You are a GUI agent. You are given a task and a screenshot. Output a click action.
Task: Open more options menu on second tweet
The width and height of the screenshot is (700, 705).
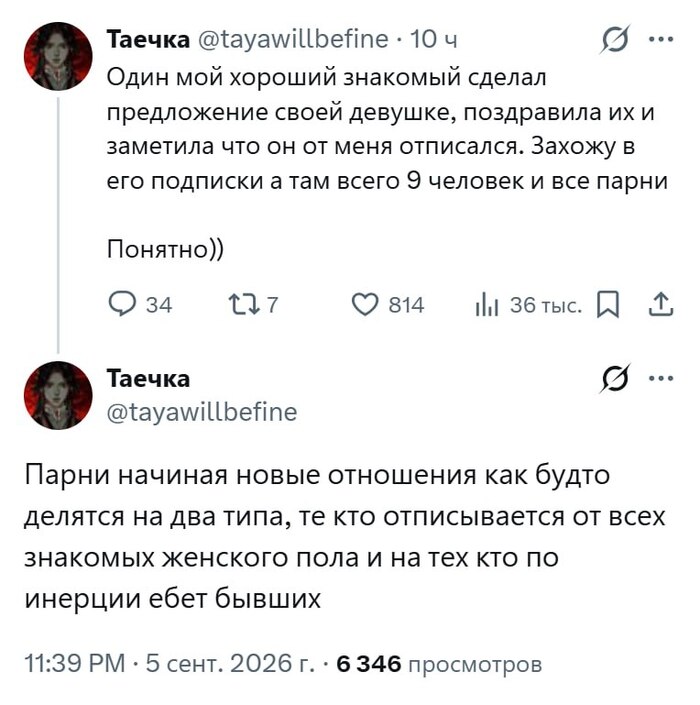(x=661, y=378)
